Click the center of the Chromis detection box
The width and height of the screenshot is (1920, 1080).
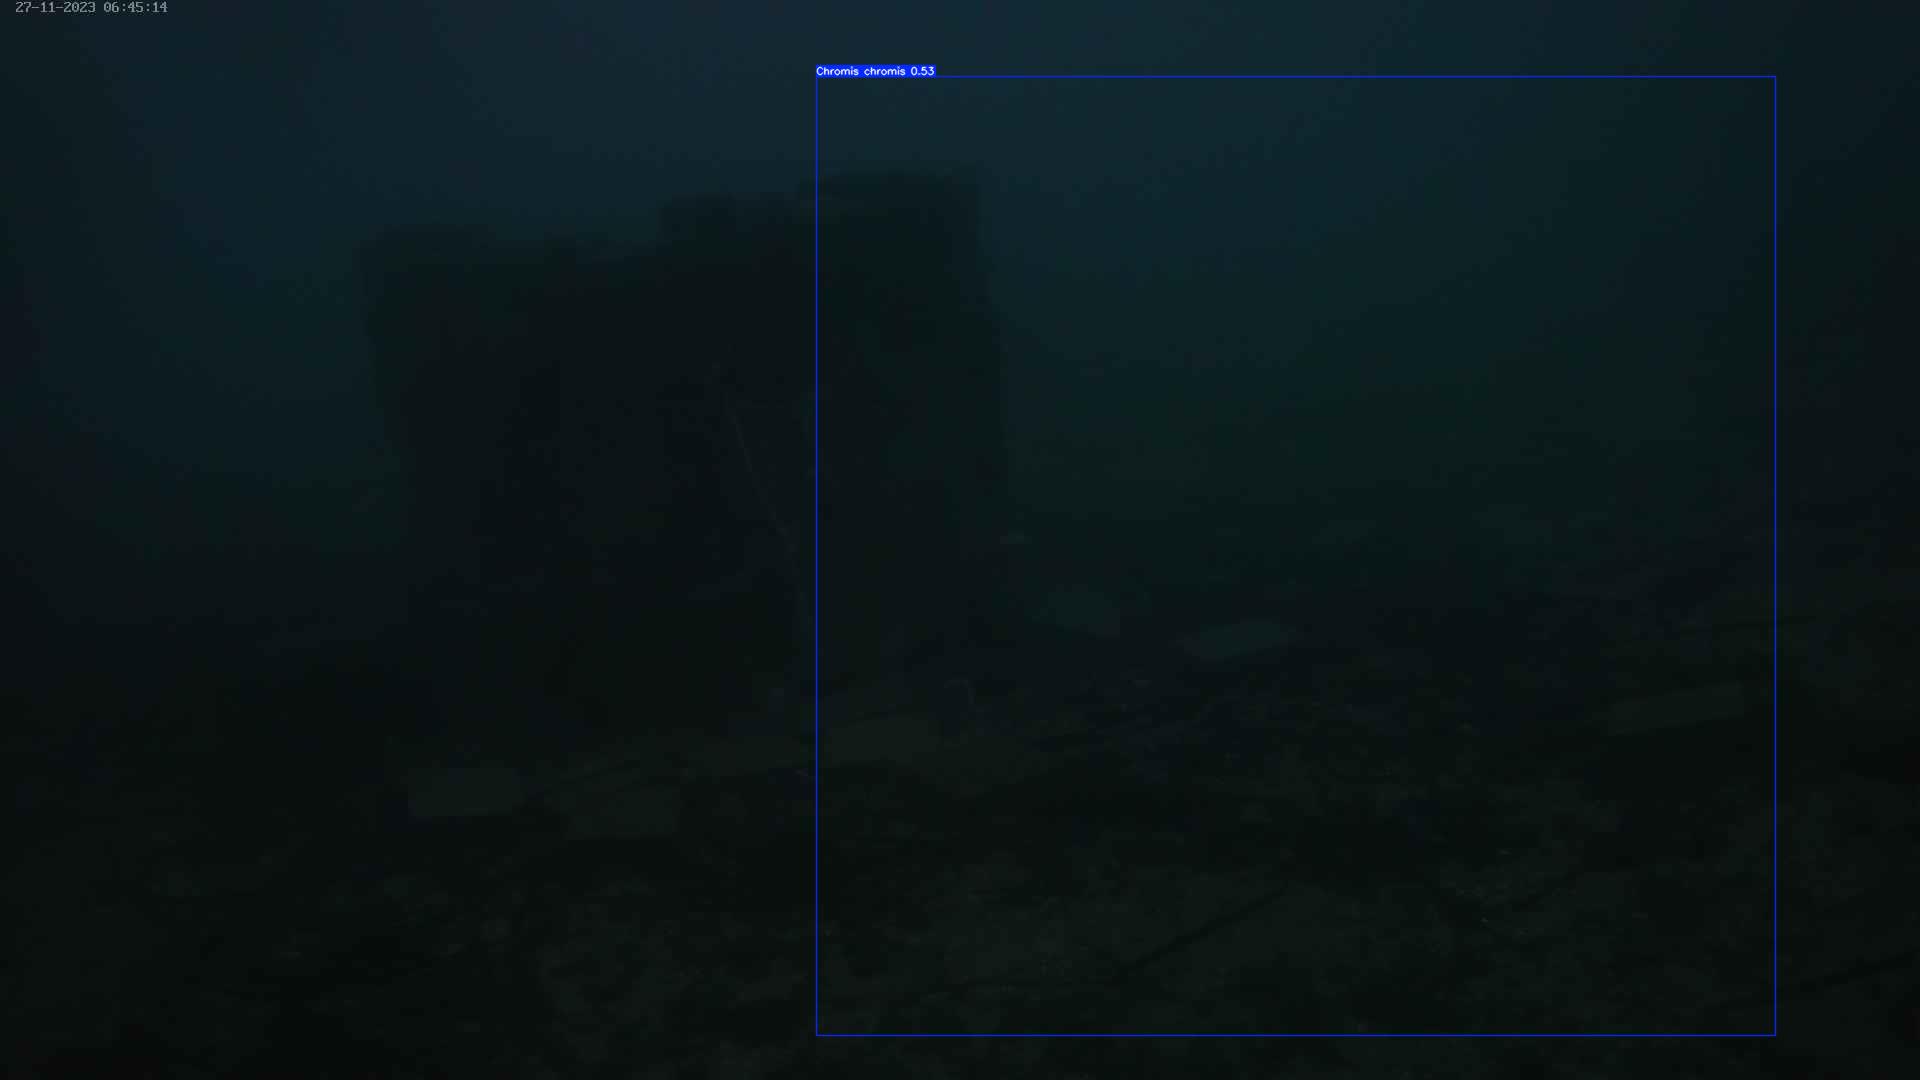1296,556
